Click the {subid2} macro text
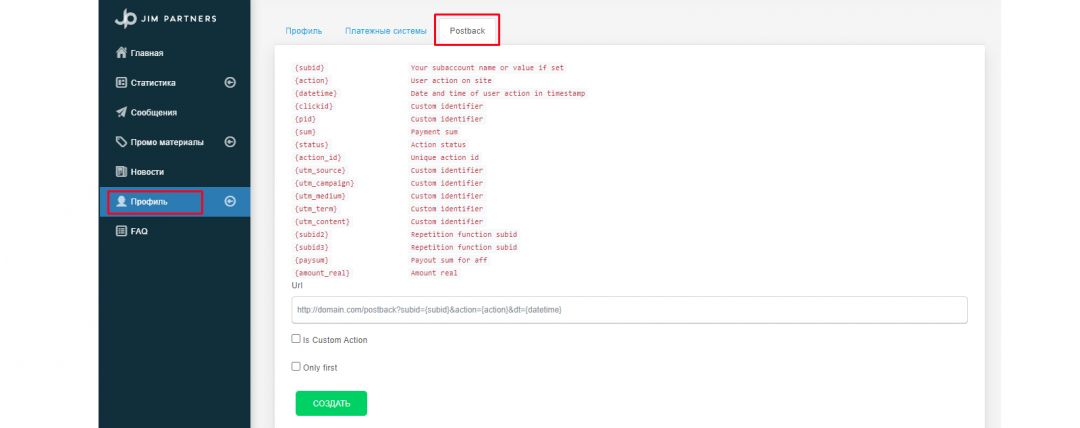Screen dimensions: 1080x428 click(311, 234)
